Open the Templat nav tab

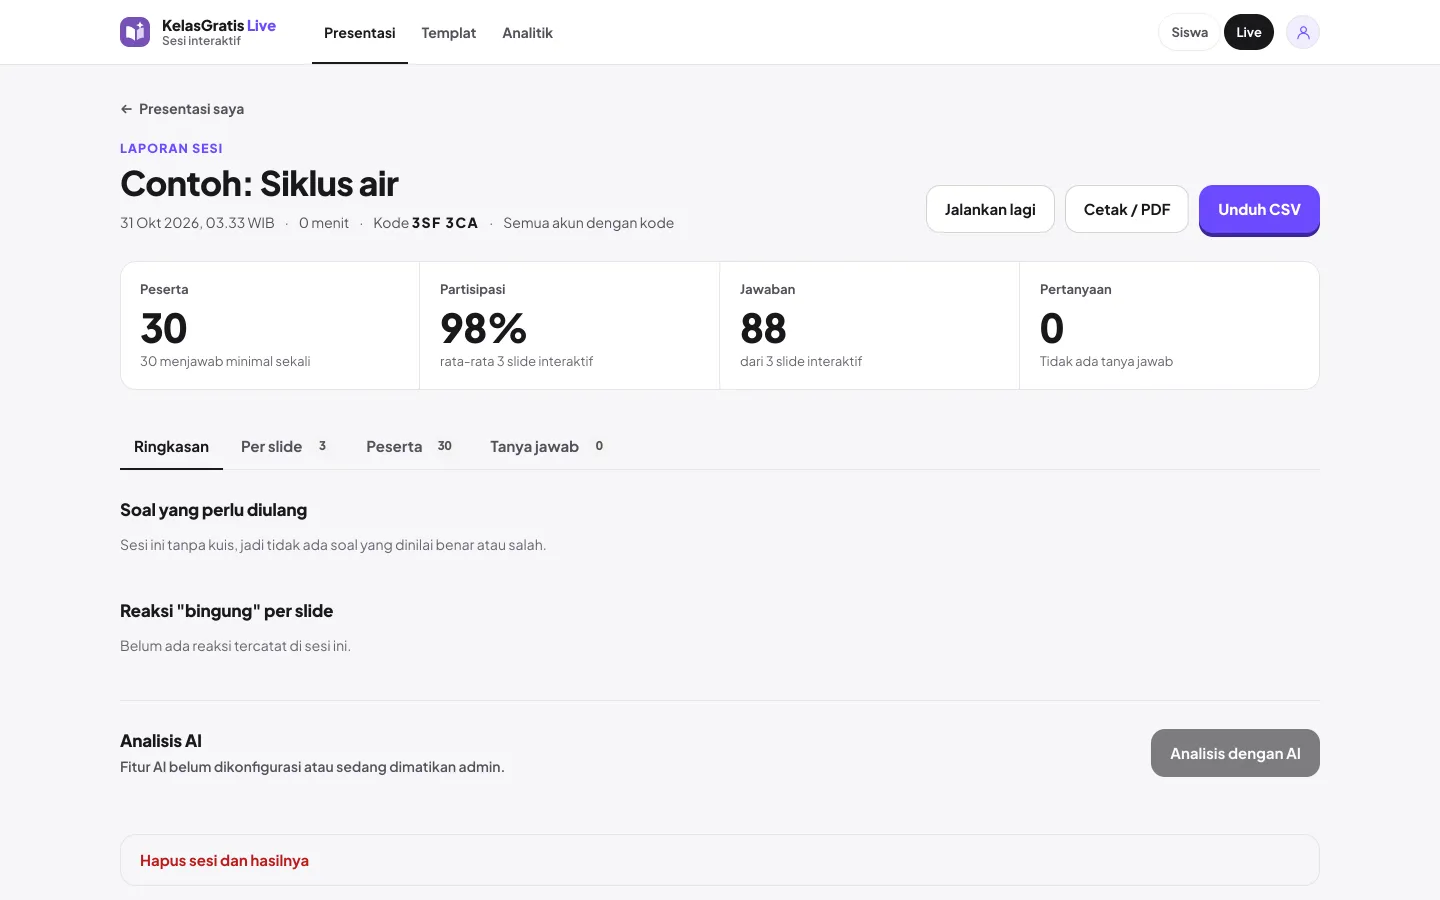(x=448, y=33)
